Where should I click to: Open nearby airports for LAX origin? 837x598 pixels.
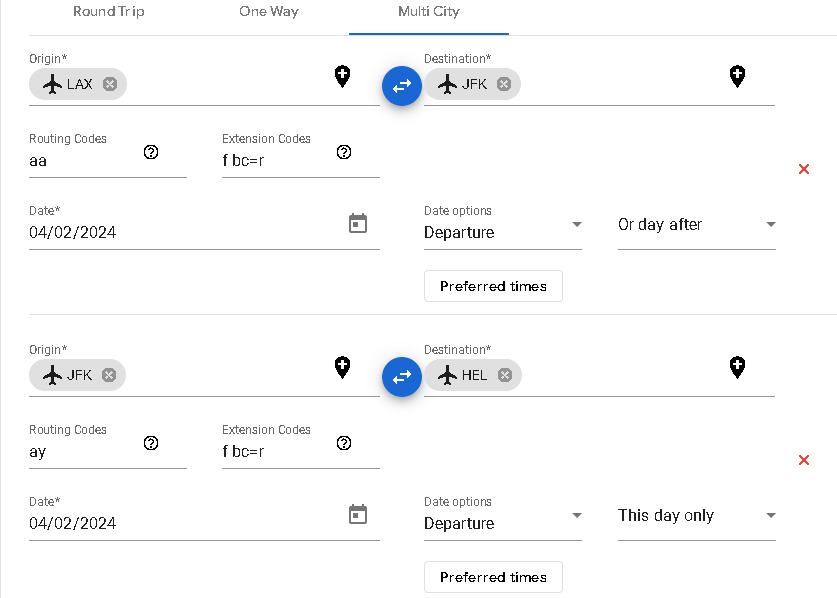click(x=342, y=76)
